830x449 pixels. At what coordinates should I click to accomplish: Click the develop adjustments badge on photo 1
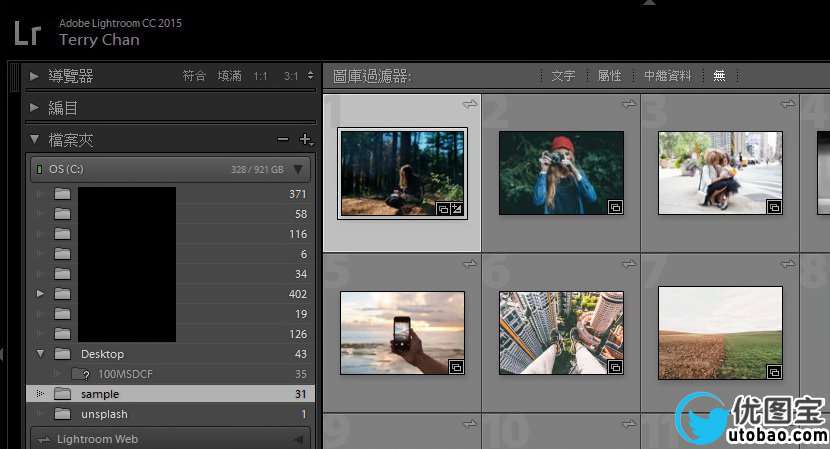point(457,209)
